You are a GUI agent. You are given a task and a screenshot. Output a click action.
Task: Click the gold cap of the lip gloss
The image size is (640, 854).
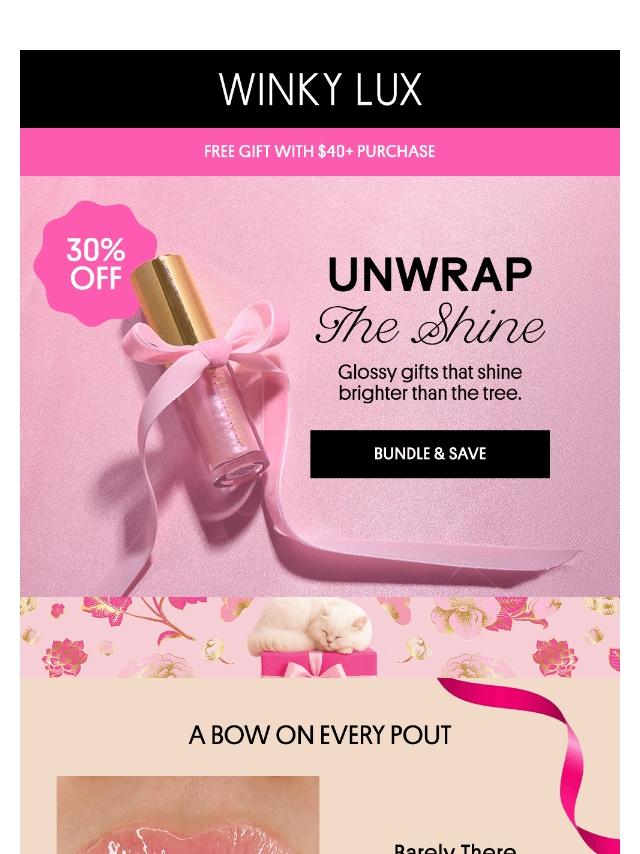(172, 300)
